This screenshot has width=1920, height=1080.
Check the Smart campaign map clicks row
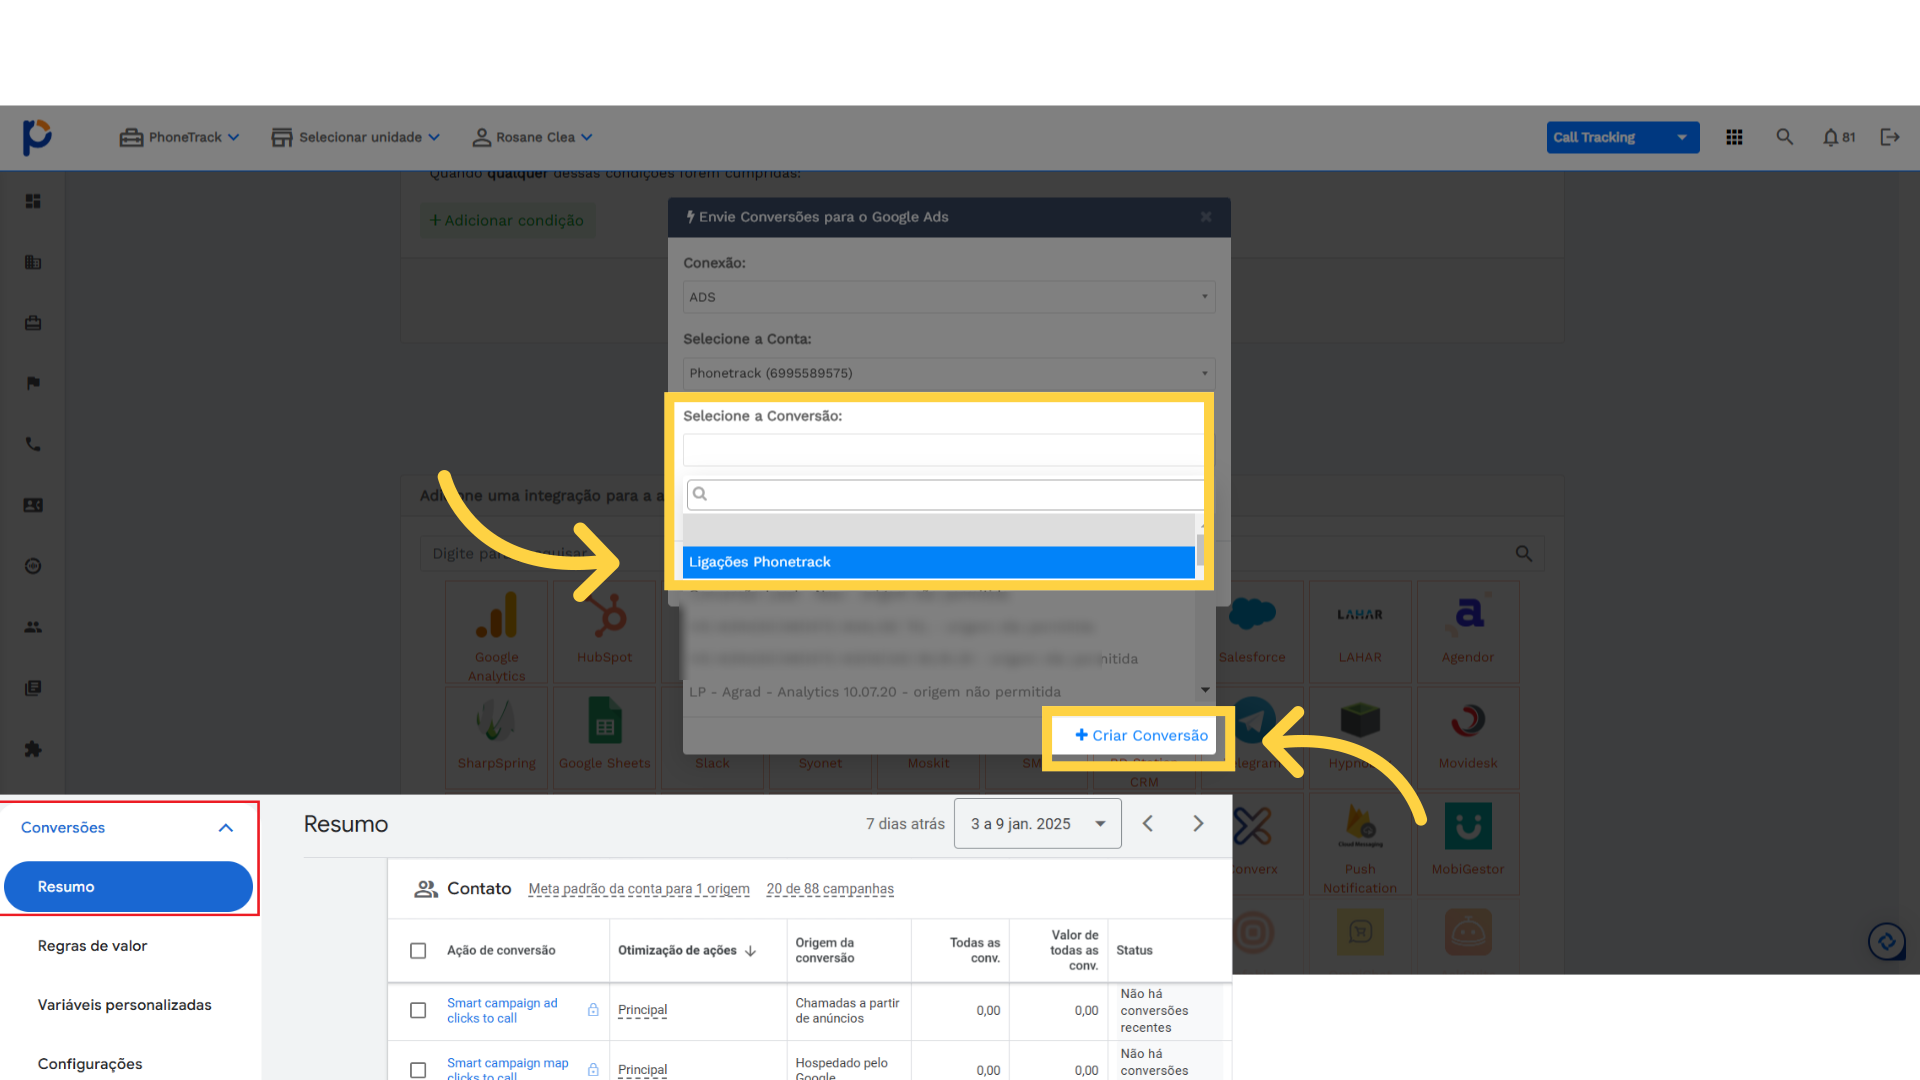(x=418, y=1070)
